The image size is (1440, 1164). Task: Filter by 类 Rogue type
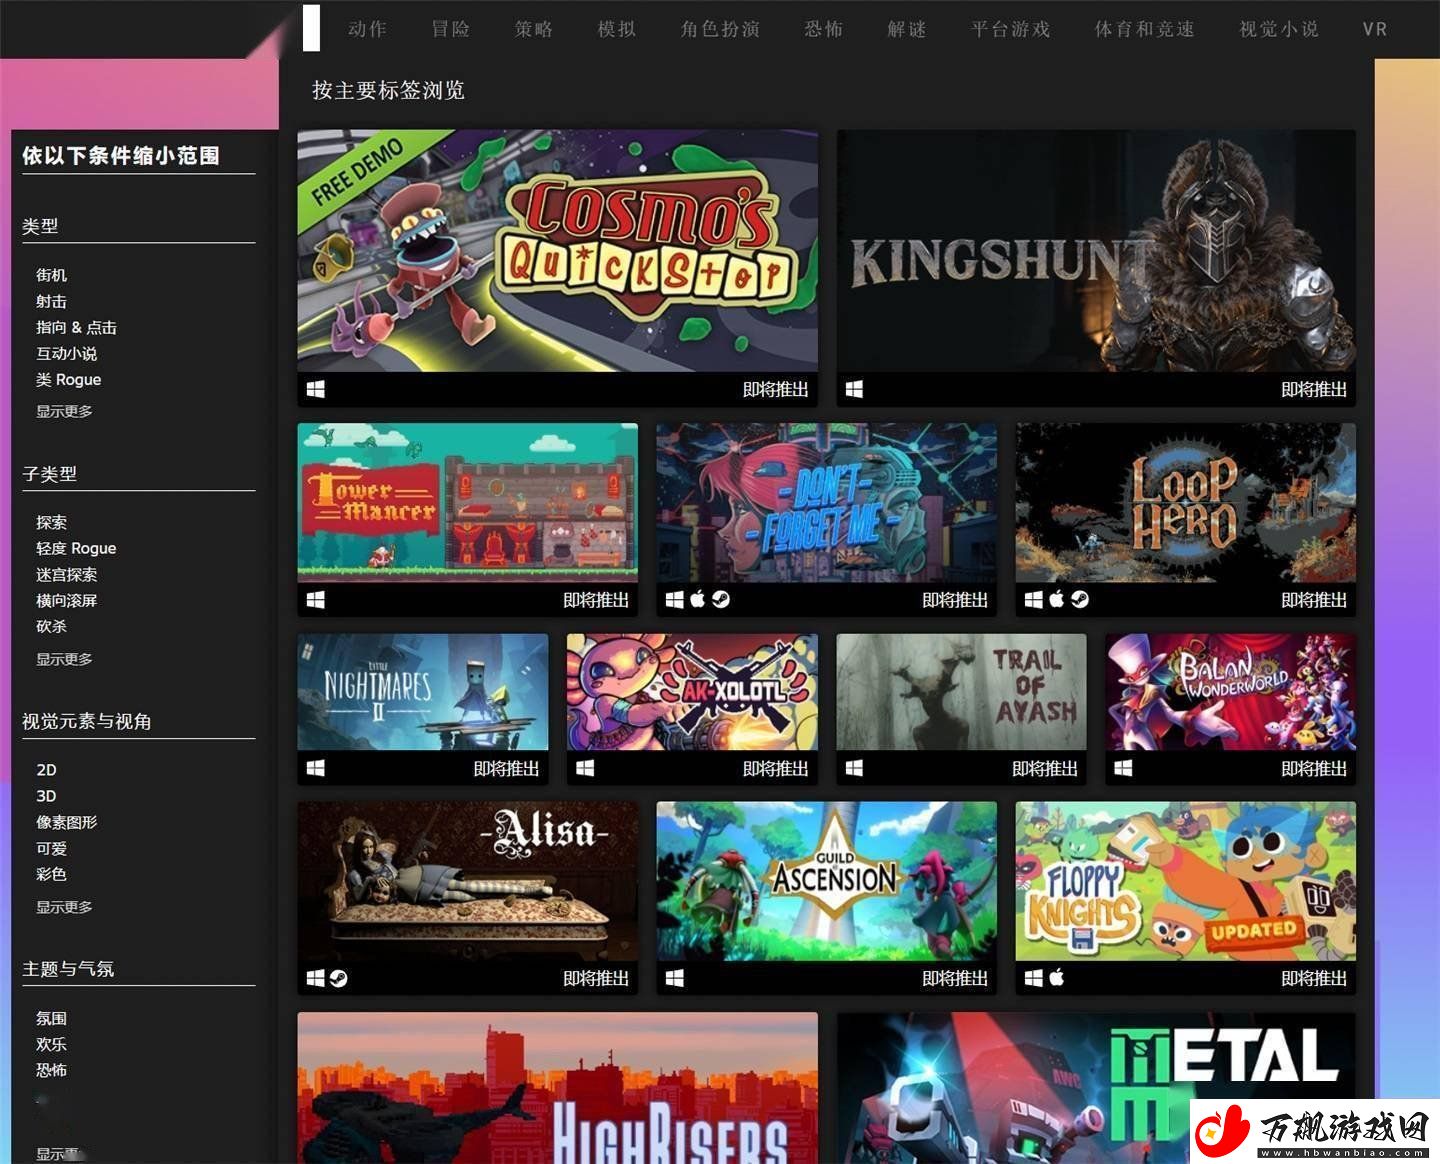click(69, 379)
